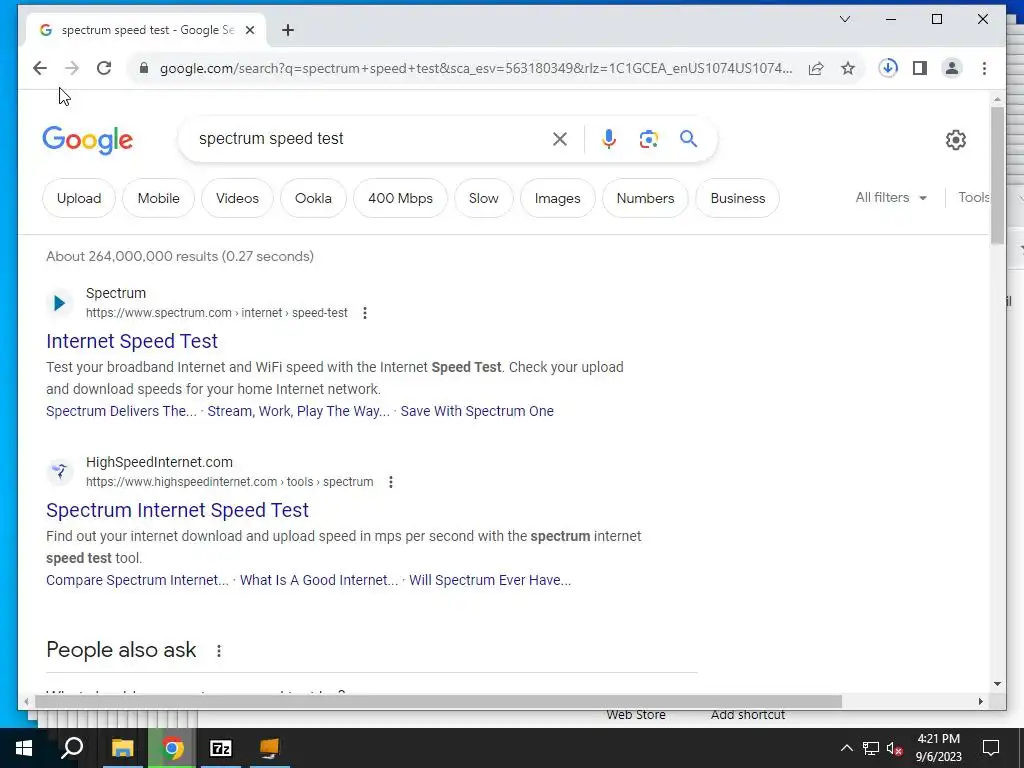1024x768 pixels.
Task: Open the Tools option
Action: pos(974,197)
